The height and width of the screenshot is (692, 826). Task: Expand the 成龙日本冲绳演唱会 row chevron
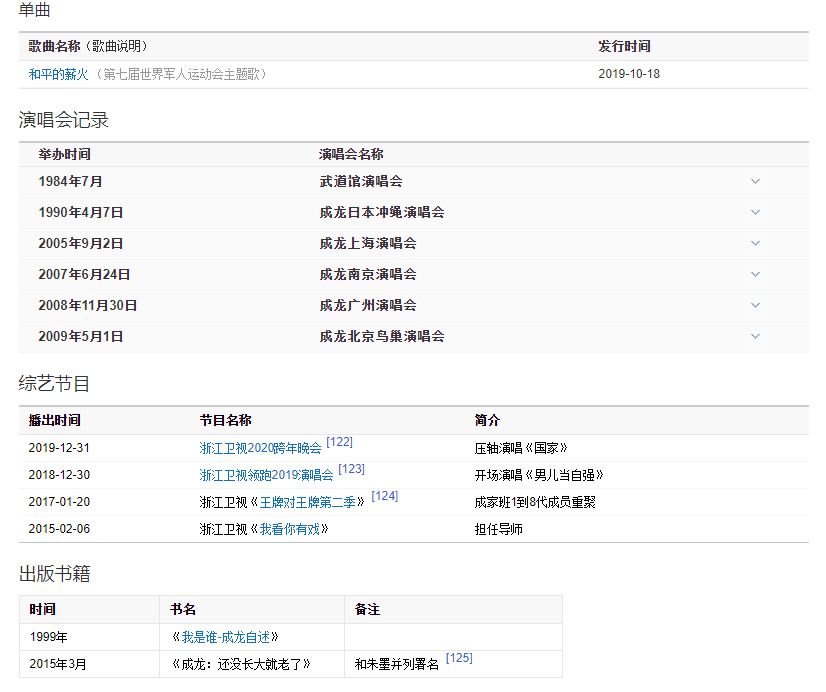(x=755, y=212)
